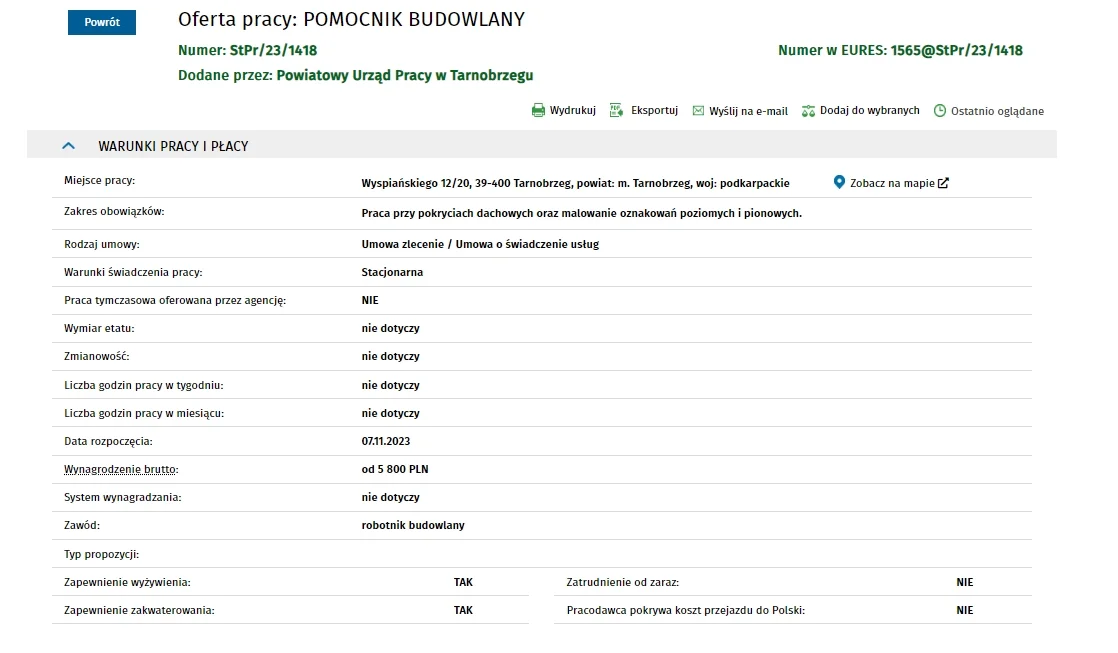
Task: Click the Wydrukuj text link
Action: (x=573, y=110)
